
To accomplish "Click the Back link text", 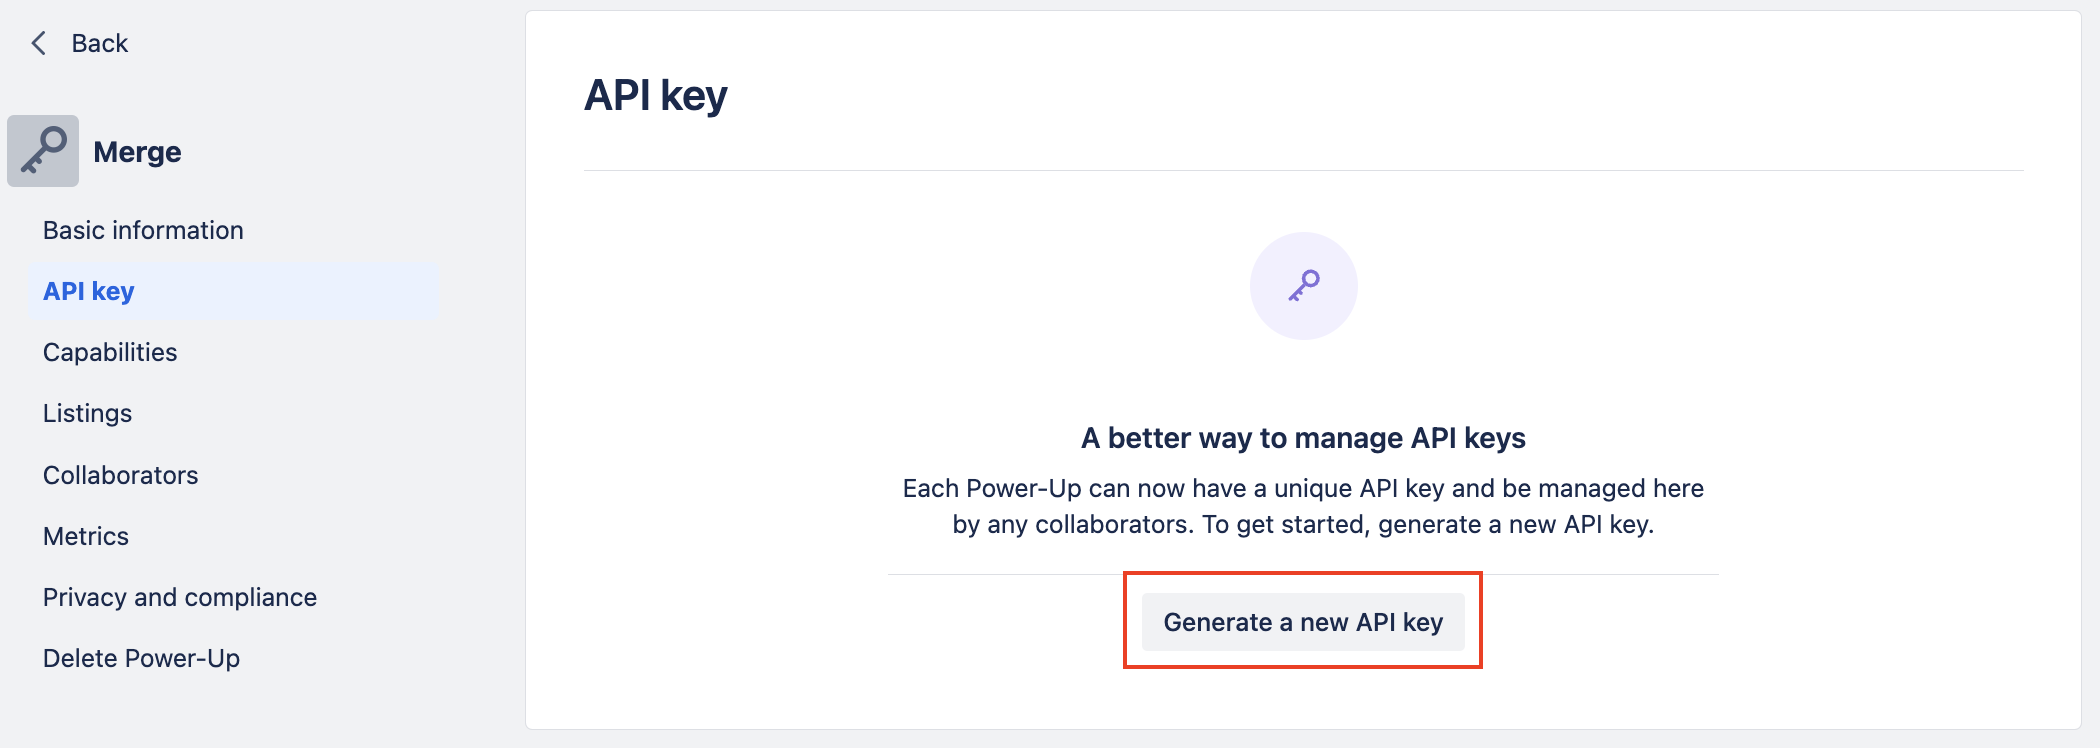I will tap(100, 43).
